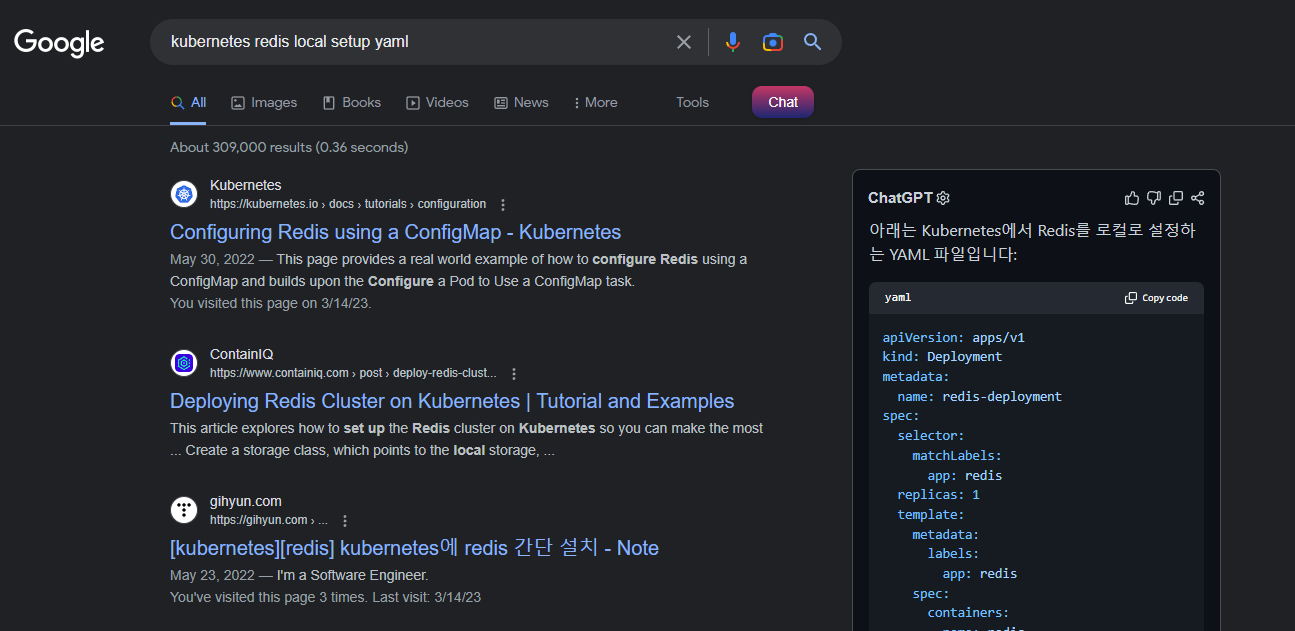
Task: Open more options for gihyun.com result
Action: (345, 521)
